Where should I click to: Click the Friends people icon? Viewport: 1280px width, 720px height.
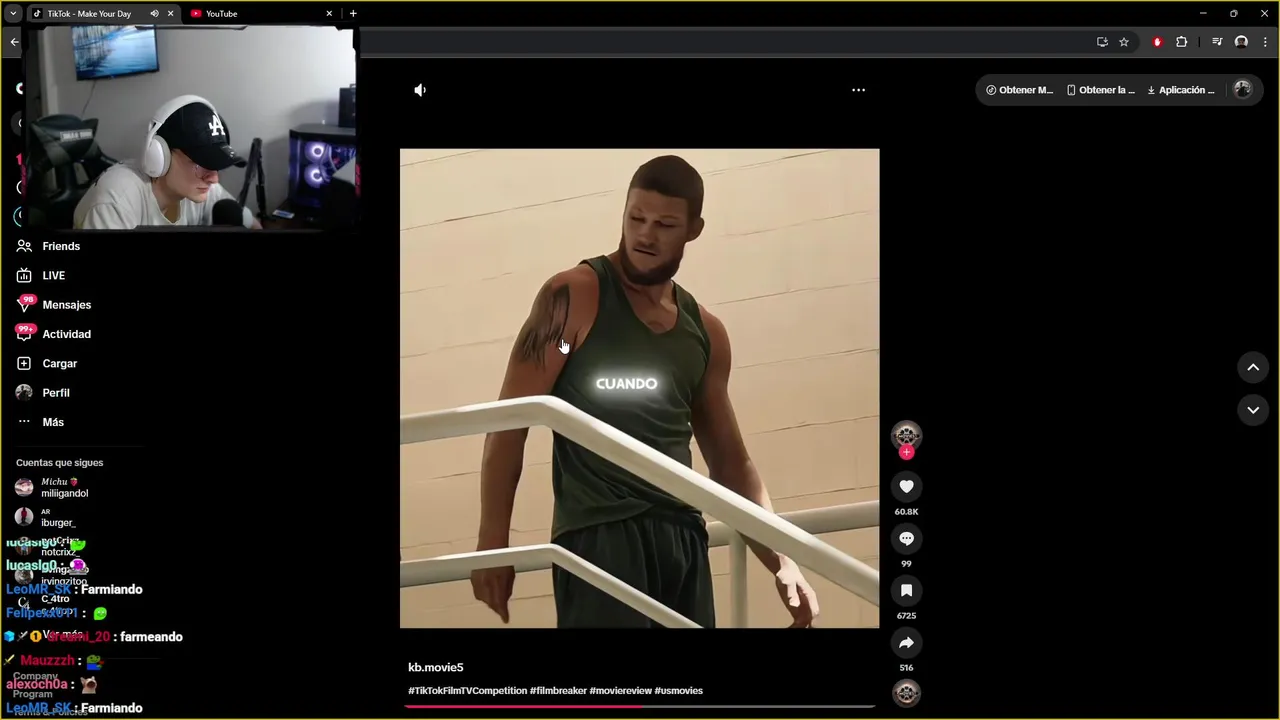pos(24,246)
